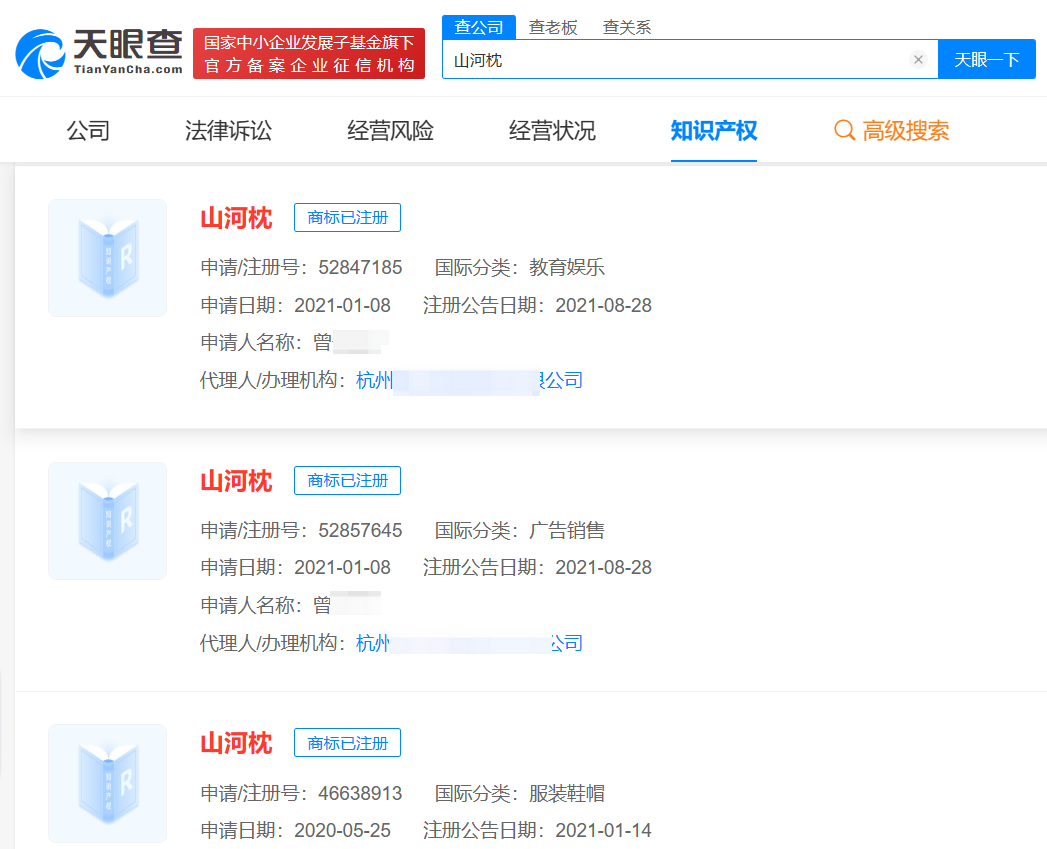Switch to the 查关系 search tab
The image size is (1047, 849).
[625, 28]
